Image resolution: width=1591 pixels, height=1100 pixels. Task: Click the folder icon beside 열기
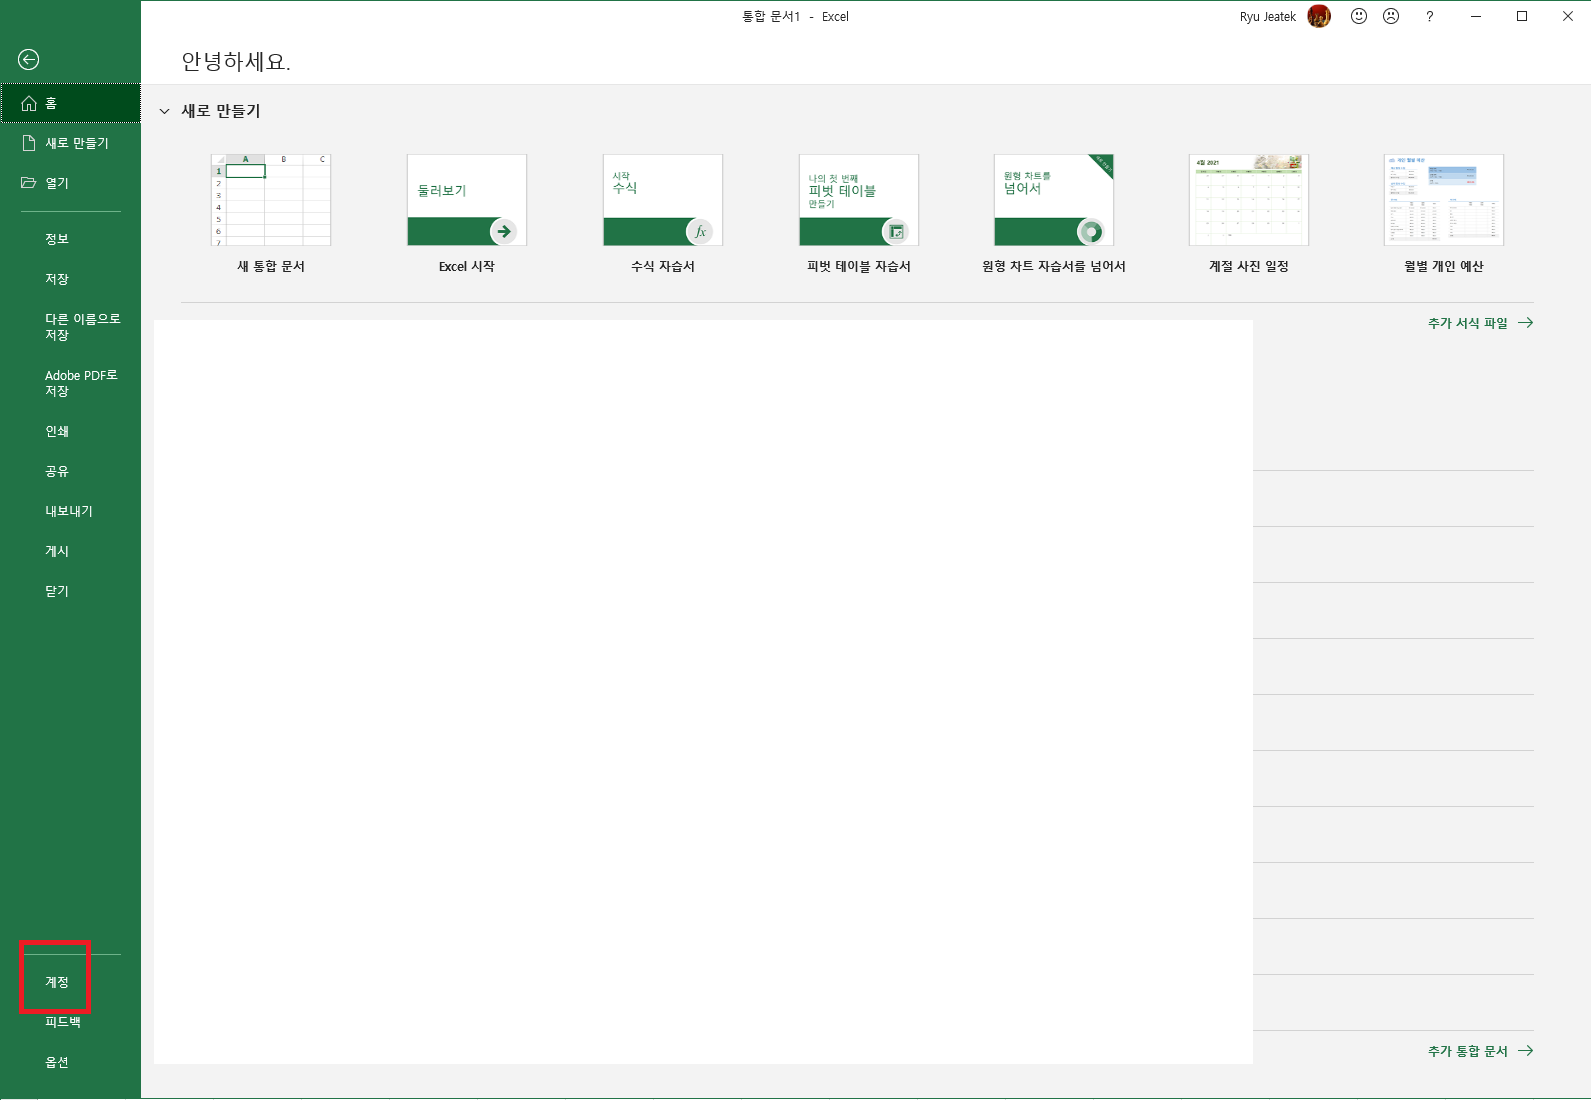29,183
